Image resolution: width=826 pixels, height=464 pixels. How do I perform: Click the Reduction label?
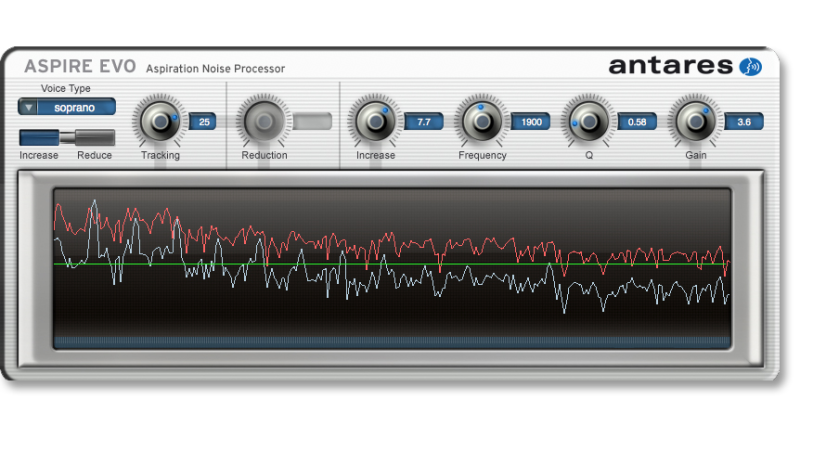(x=264, y=155)
